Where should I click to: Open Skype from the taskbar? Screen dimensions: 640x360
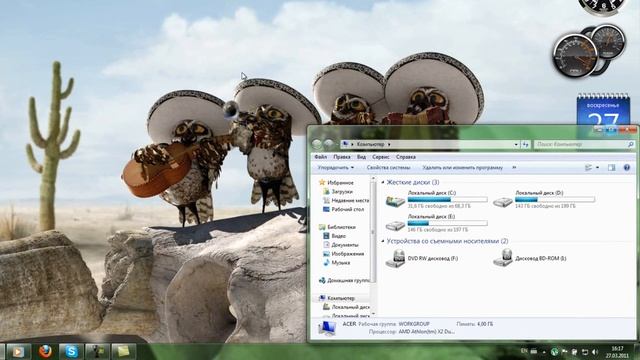point(71,351)
